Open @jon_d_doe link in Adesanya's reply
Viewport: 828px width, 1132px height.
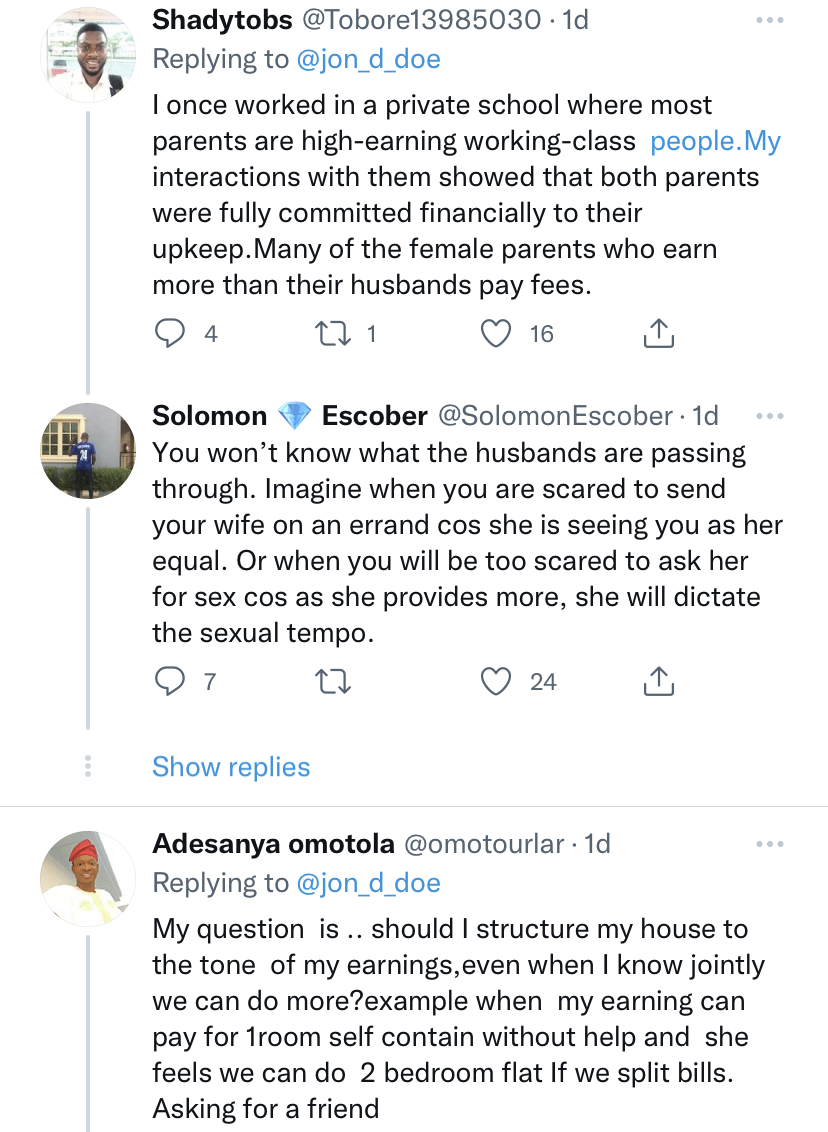368,883
